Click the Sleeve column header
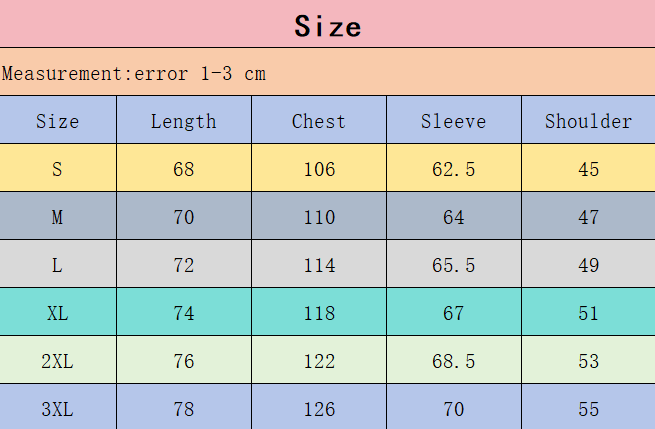655x429 pixels. [453, 121]
